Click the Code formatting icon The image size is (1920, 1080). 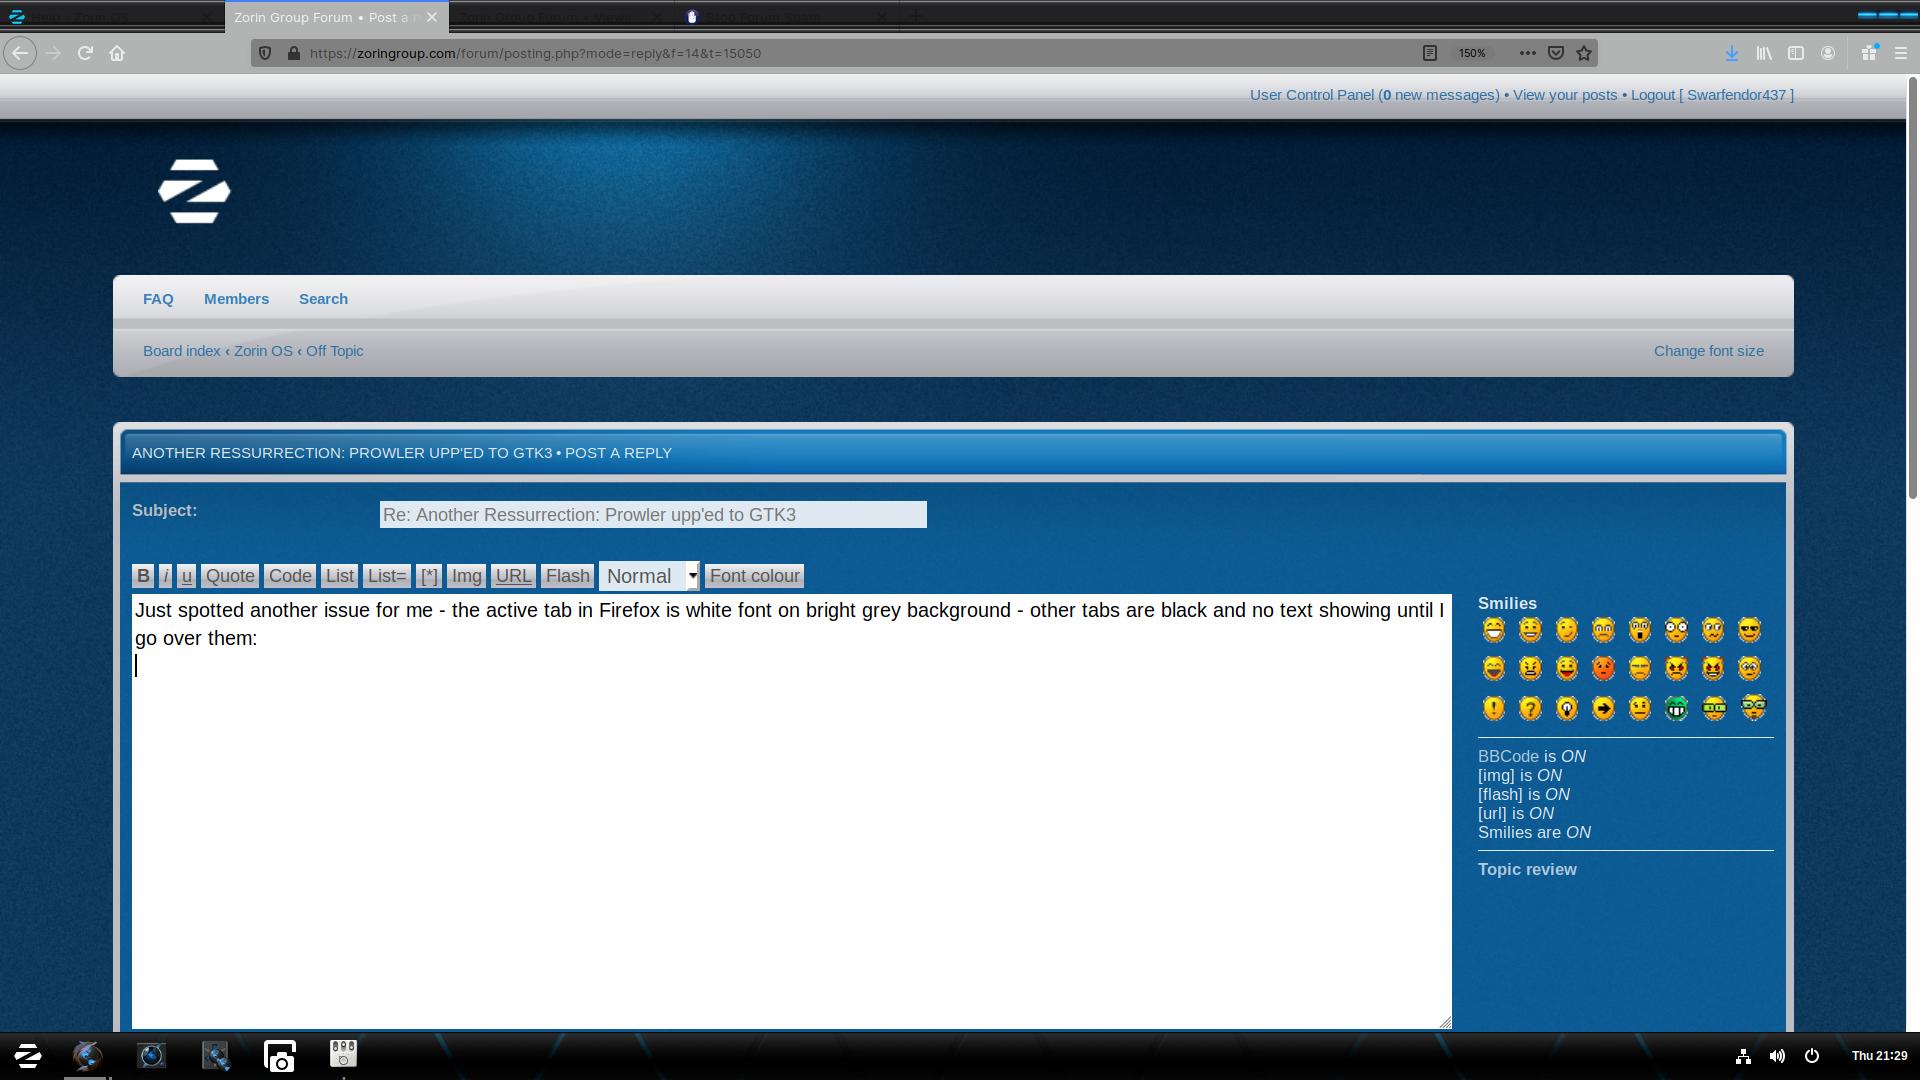(x=287, y=575)
